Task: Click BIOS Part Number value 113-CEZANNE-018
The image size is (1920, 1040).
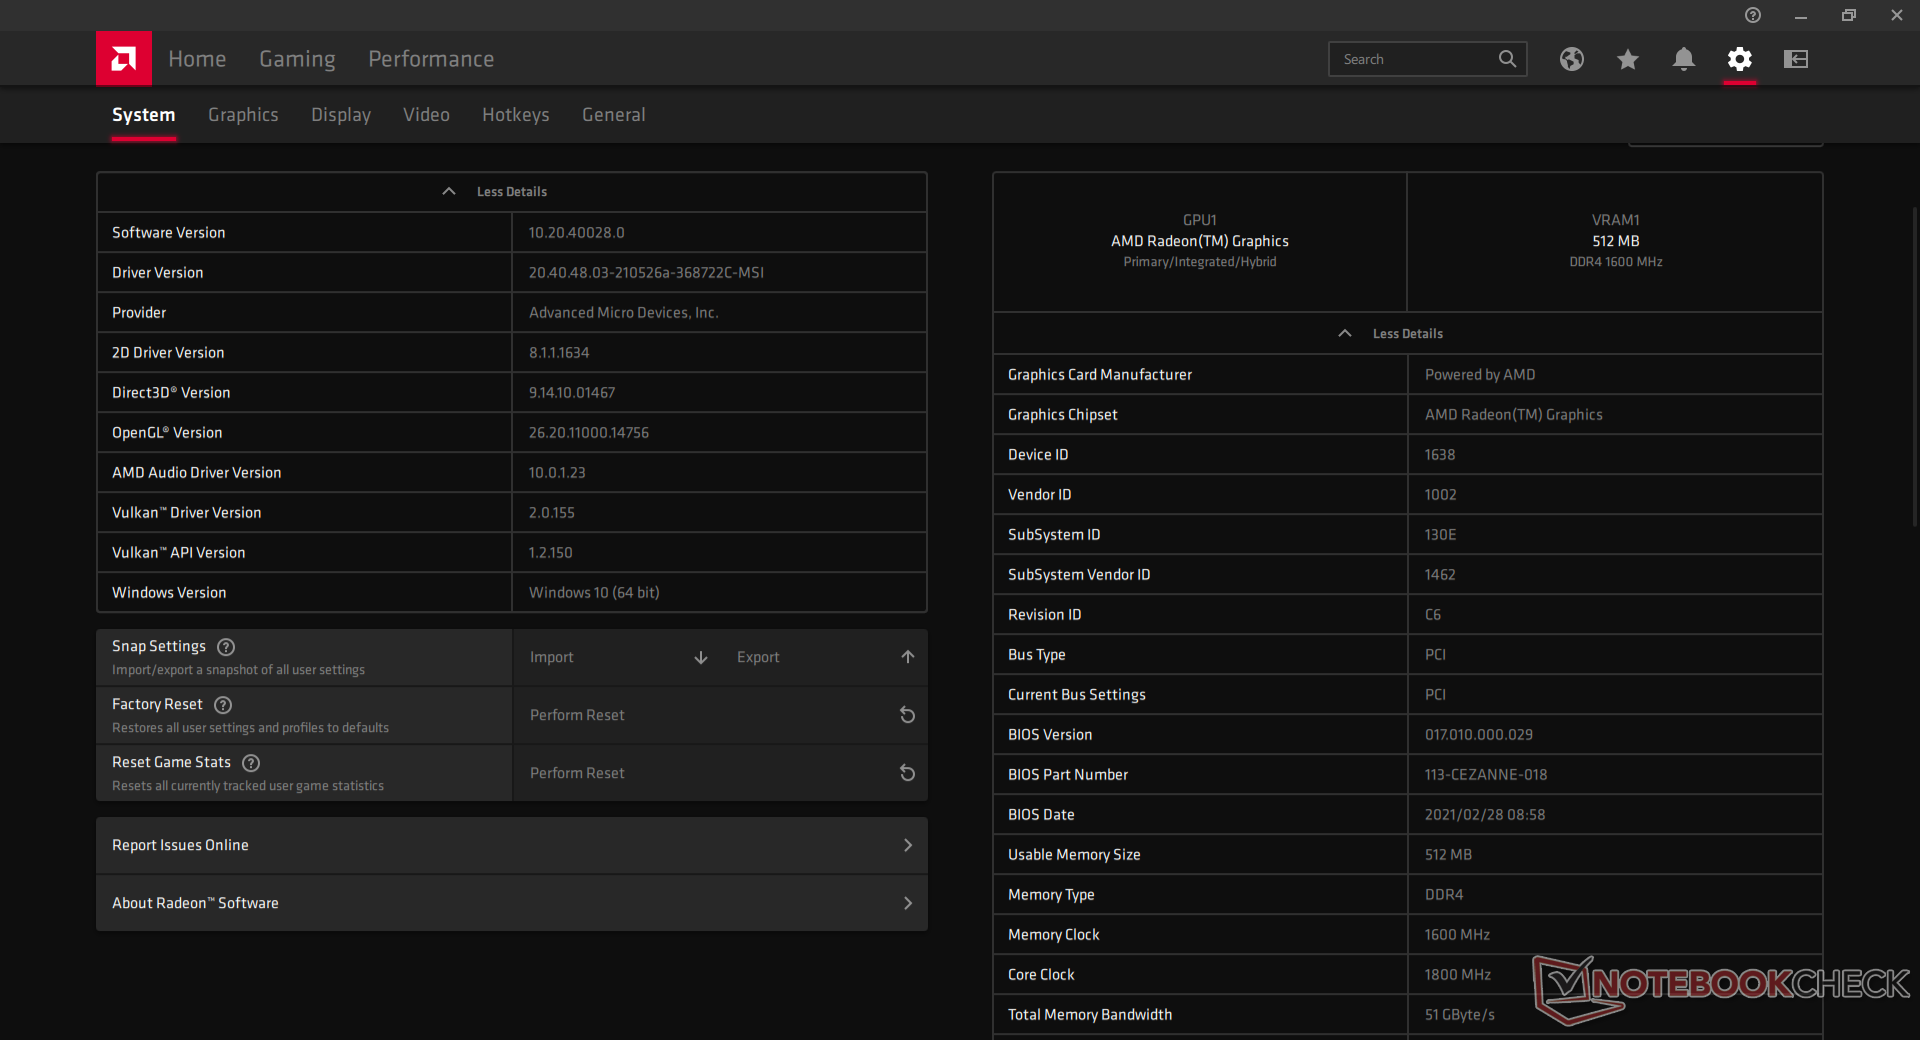Action: click(1486, 775)
